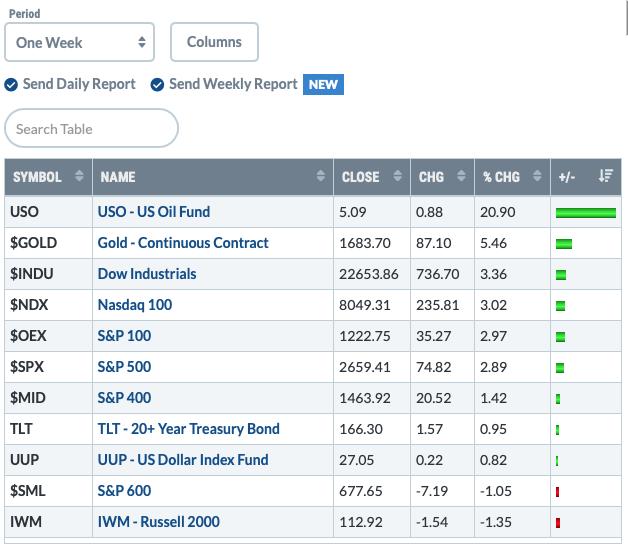Click the NAME column header label
The width and height of the screenshot is (628, 549).
[118, 177]
